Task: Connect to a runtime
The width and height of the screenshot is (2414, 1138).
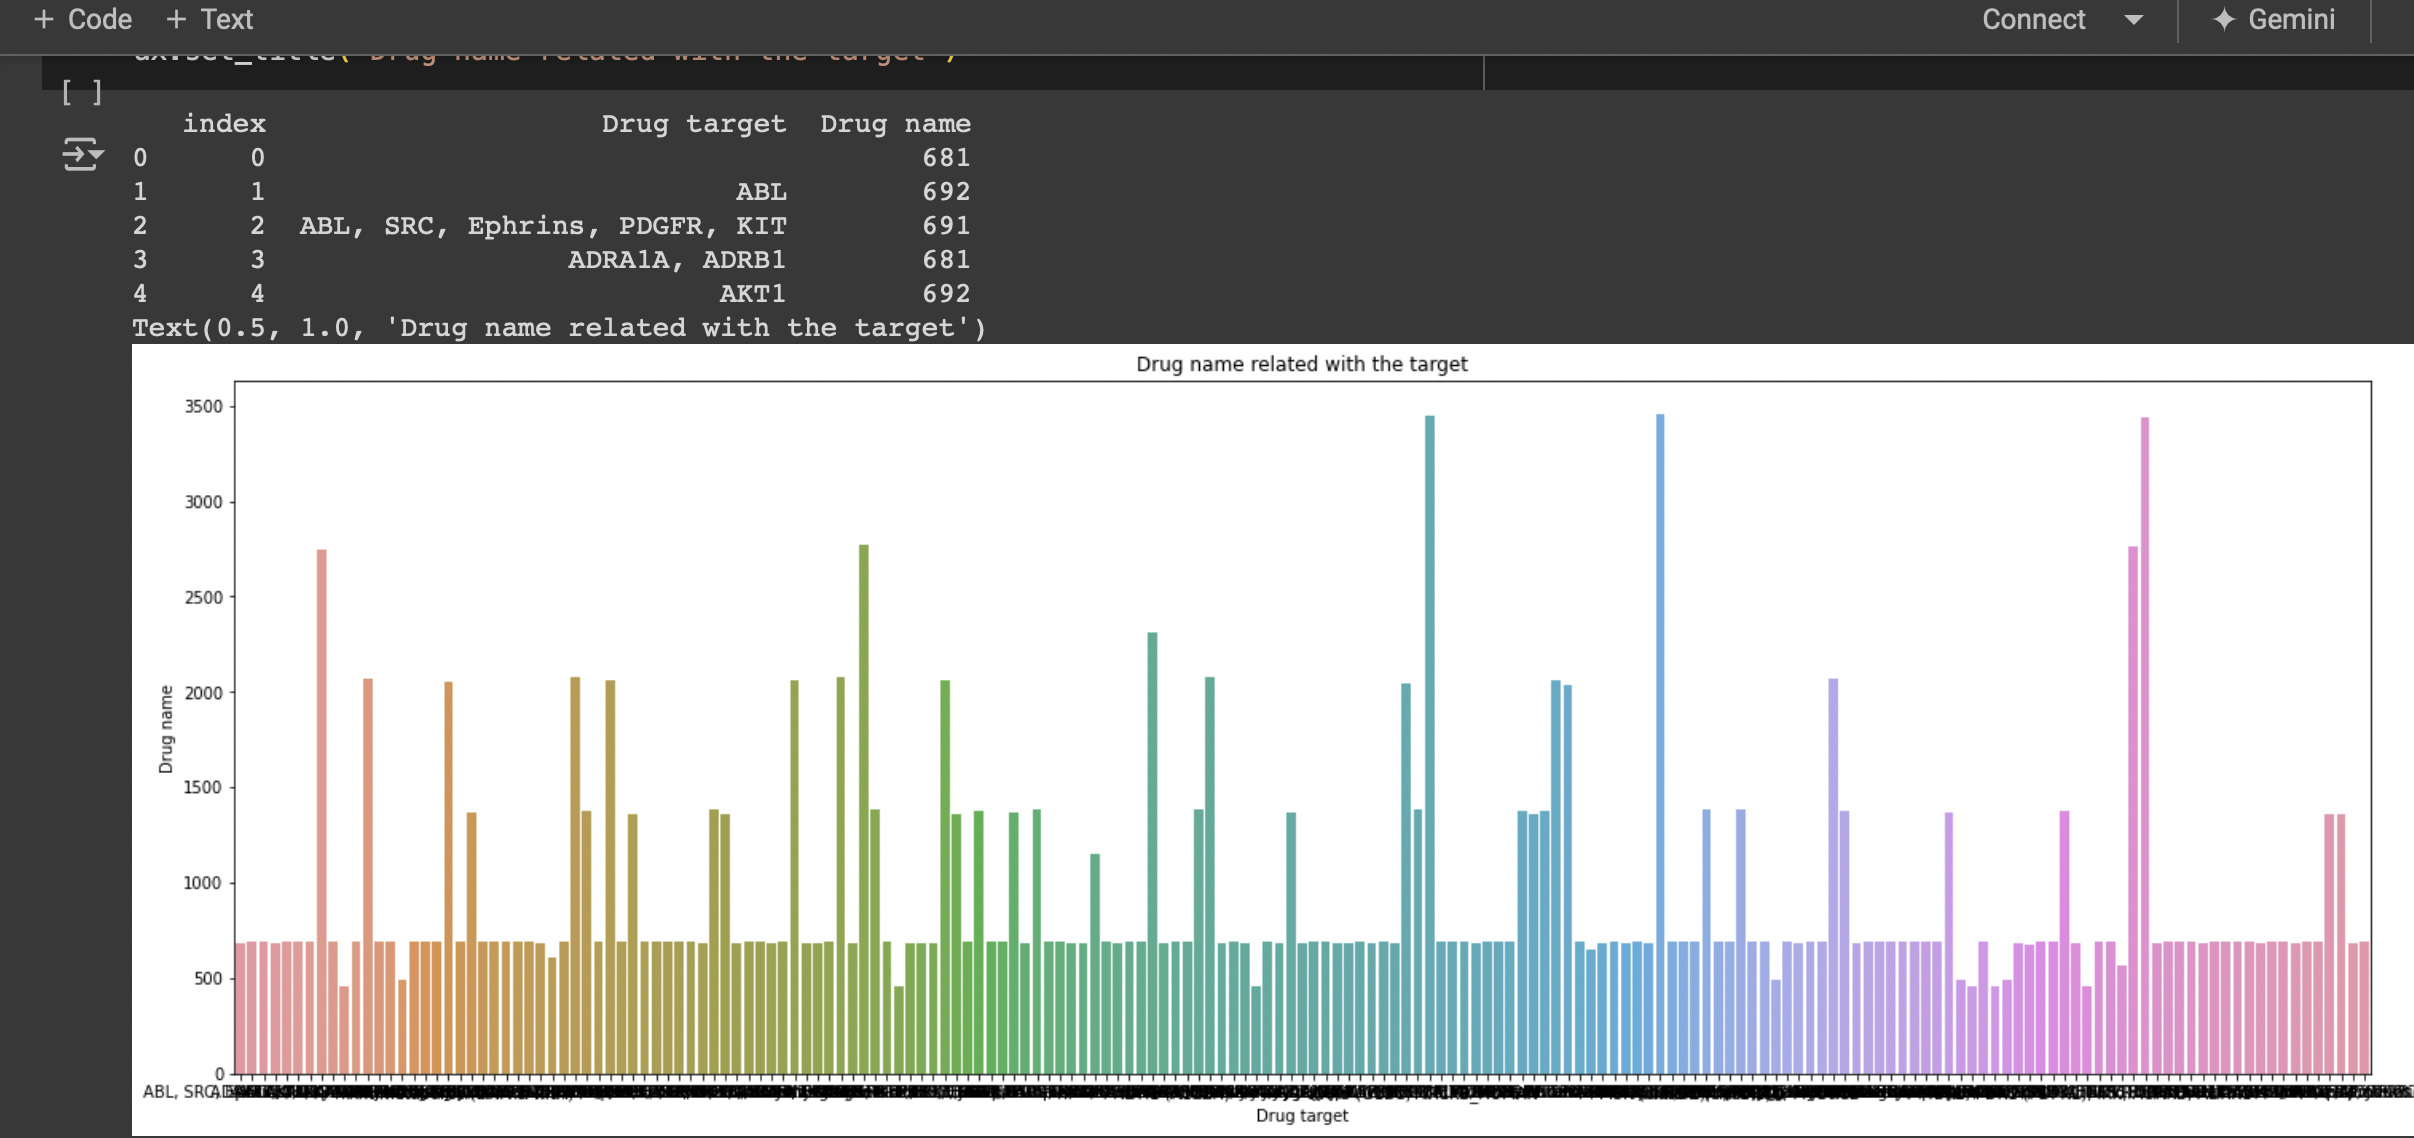Action: click(x=2033, y=20)
